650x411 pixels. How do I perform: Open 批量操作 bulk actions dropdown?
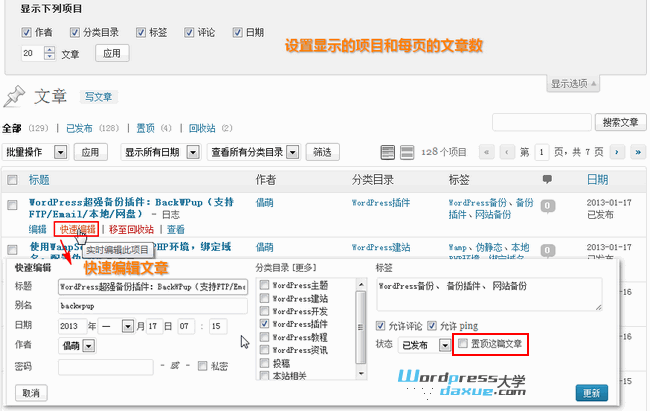[35, 152]
